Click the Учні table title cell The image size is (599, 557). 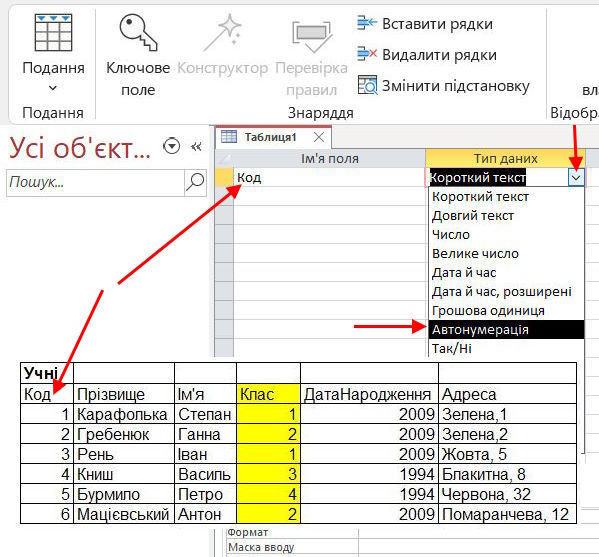click(x=47, y=373)
